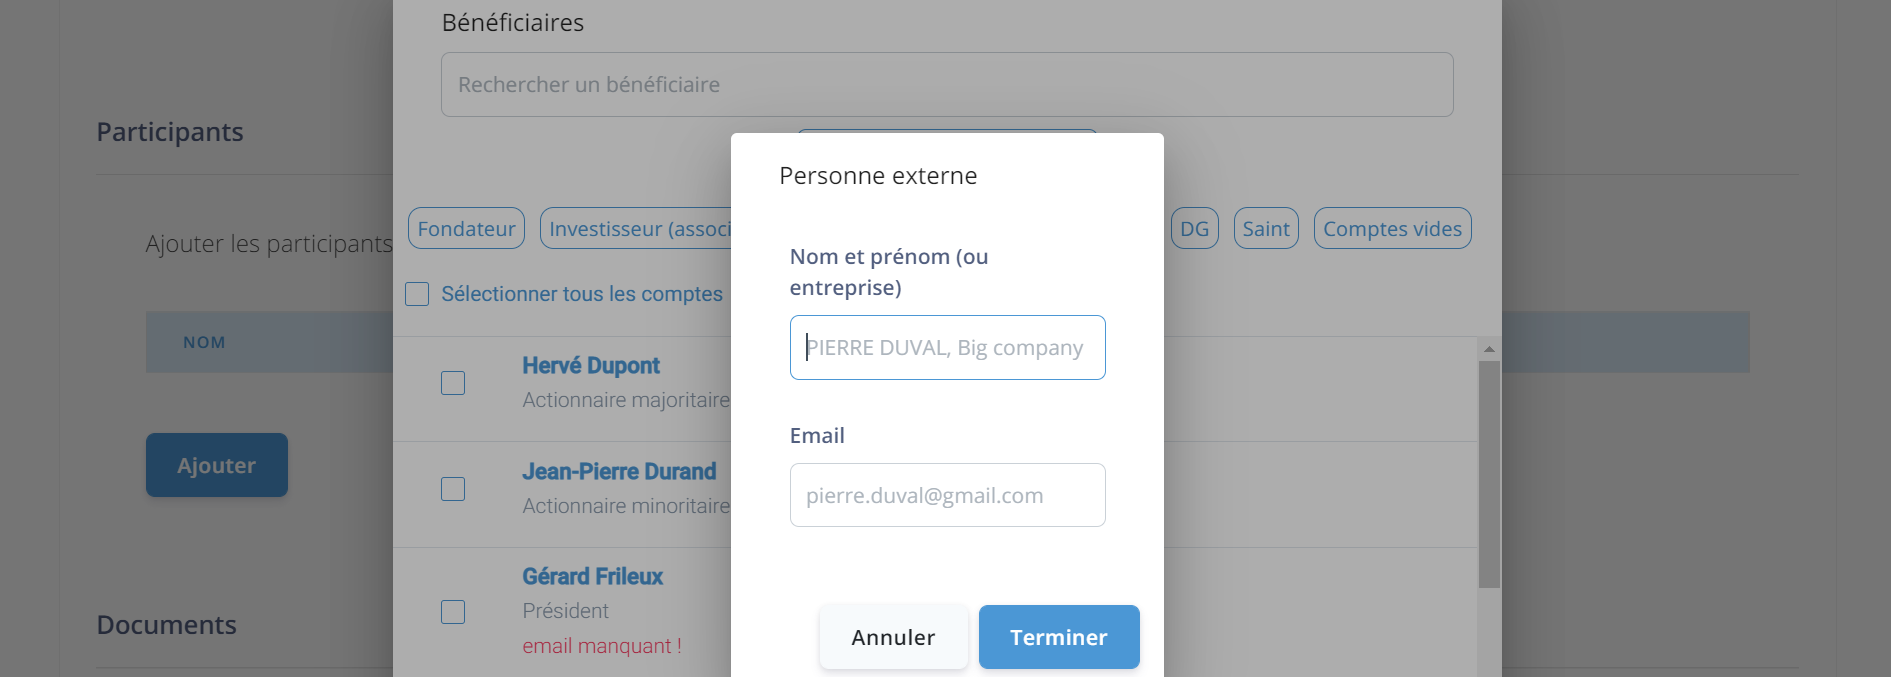Check the checkbox next to Jean-Pierre Durand

tap(453, 489)
